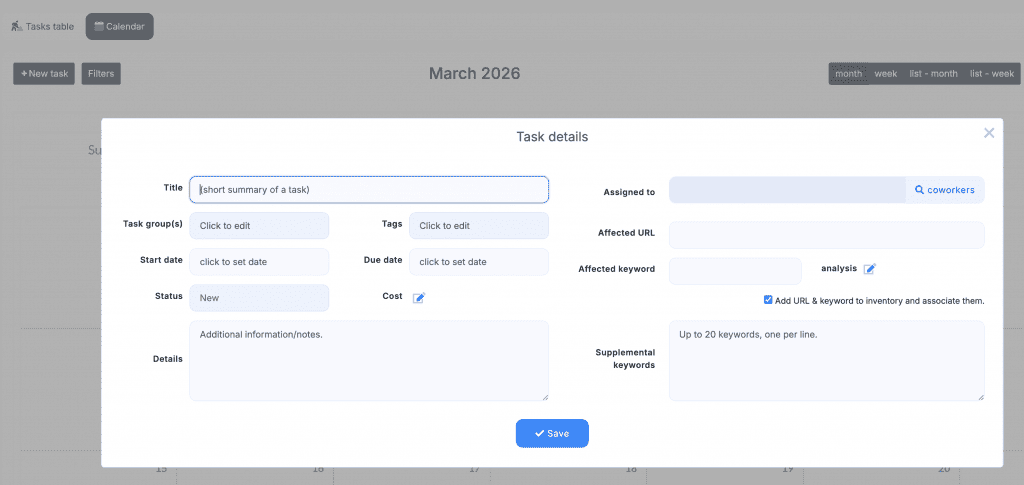1024x485 pixels.
Task: Switch to the Tasks table tab
Action: point(43,26)
